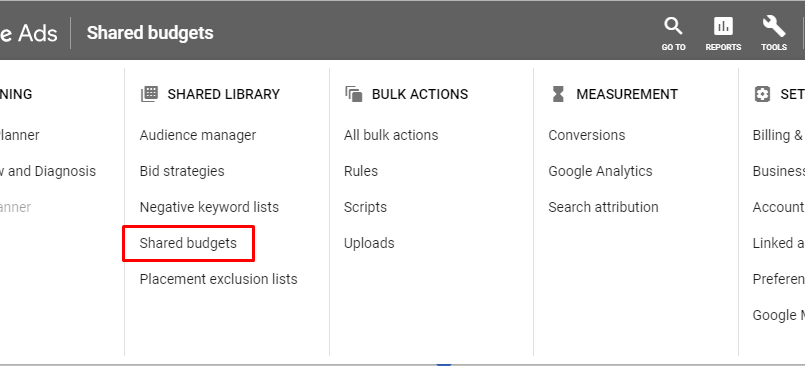Image resolution: width=805 pixels, height=366 pixels.
Task: Select the Bulk Actions stacked squares icon
Action: tap(354, 94)
